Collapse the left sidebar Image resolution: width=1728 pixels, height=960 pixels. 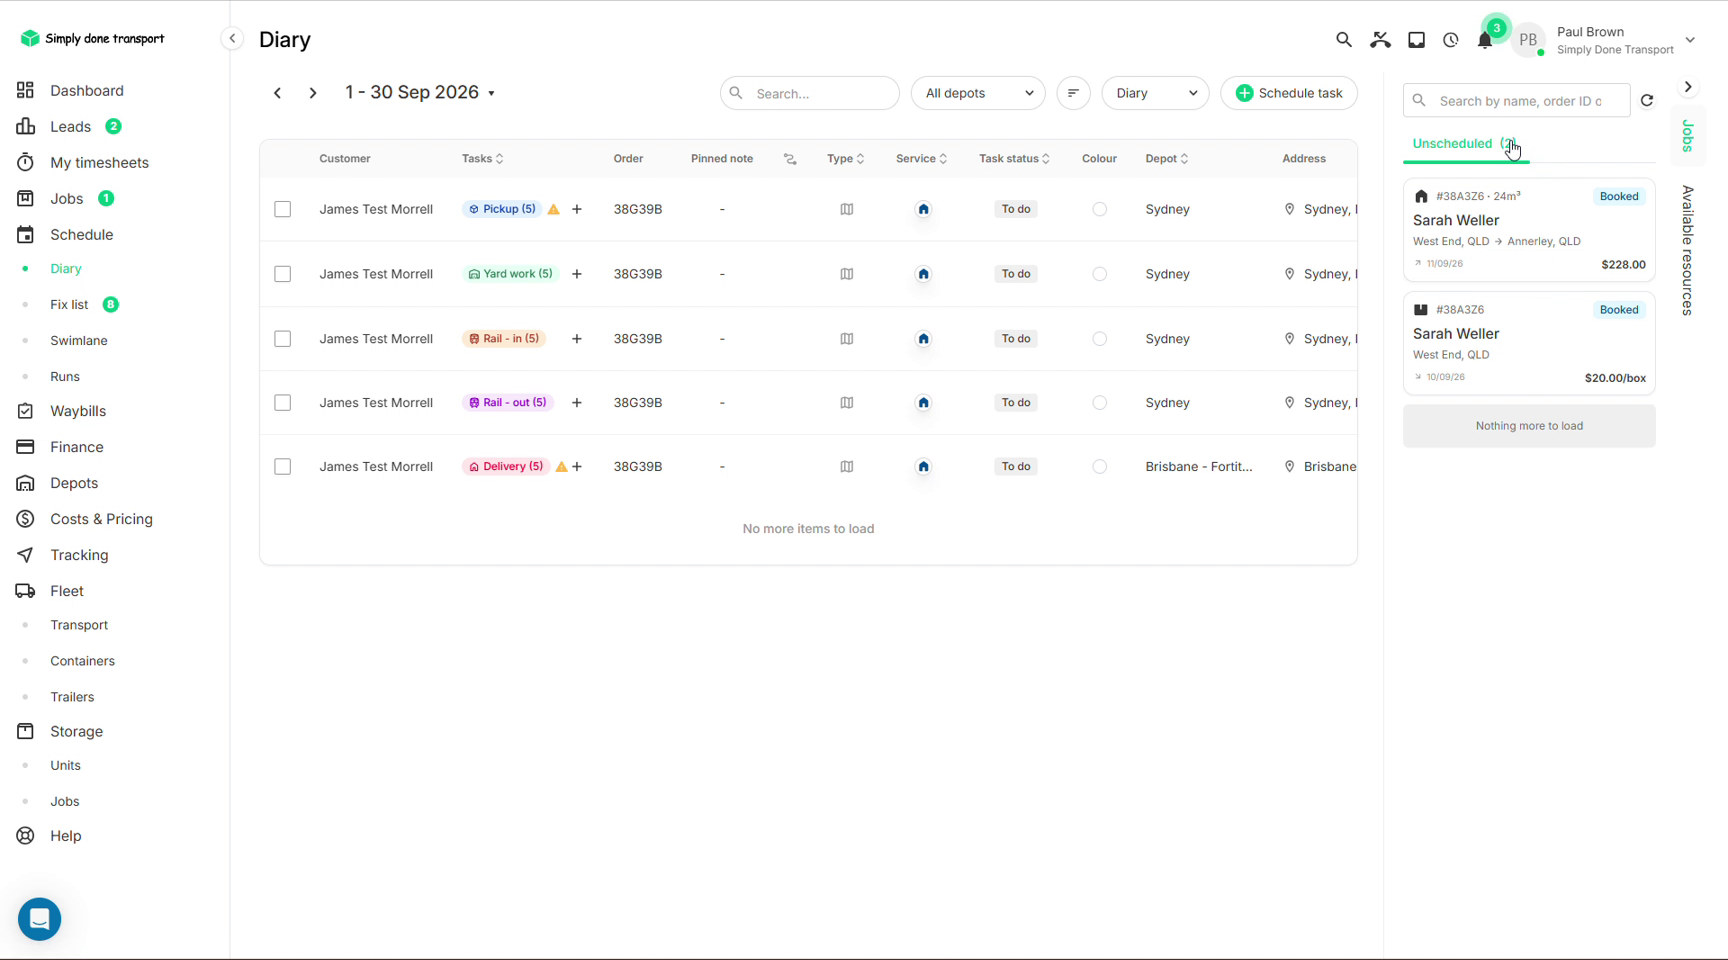[x=232, y=39]
